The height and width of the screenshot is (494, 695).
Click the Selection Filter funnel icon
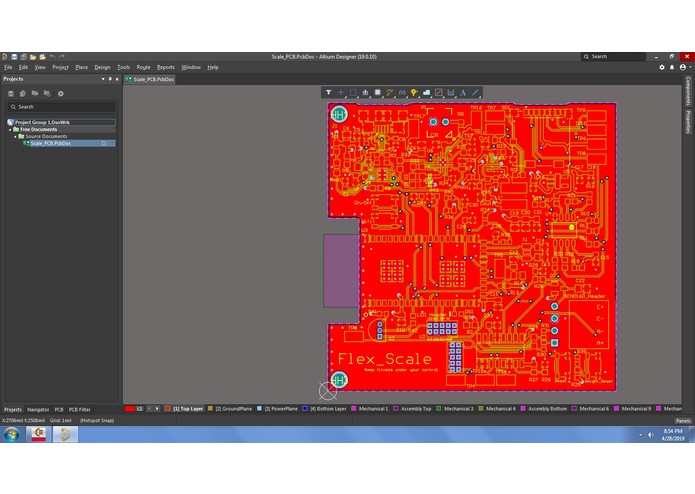pyautogui.click(x=328, y=93)
